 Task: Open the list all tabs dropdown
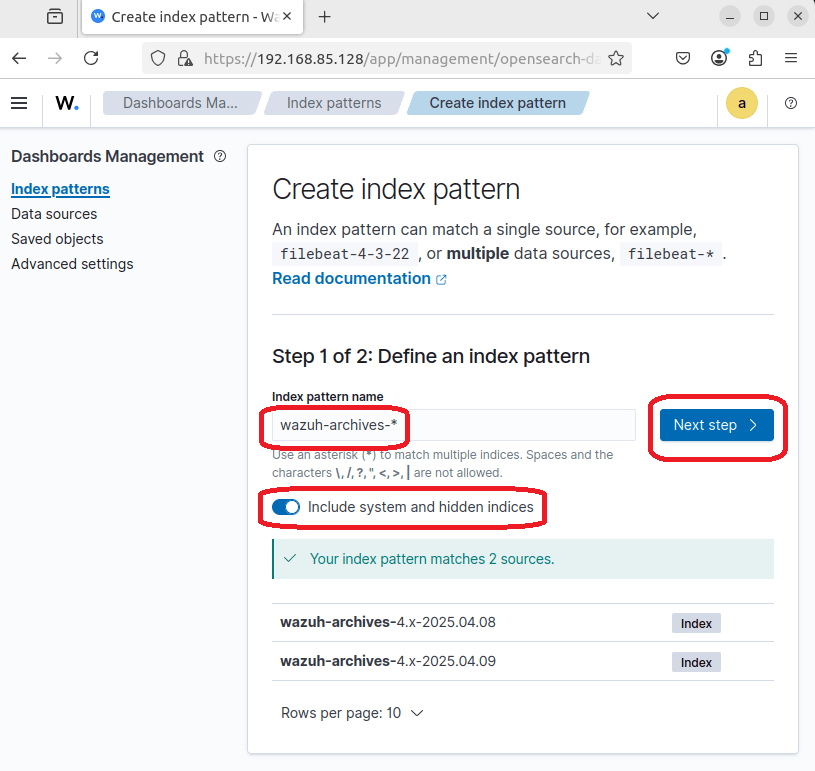[653, 16]
